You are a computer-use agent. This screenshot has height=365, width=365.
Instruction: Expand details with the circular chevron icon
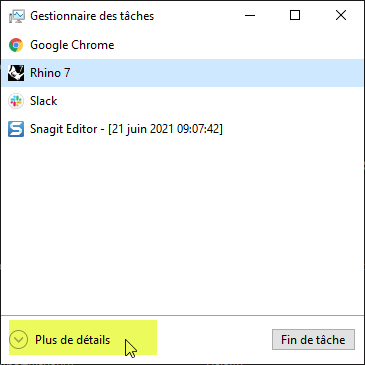point(18,340)
